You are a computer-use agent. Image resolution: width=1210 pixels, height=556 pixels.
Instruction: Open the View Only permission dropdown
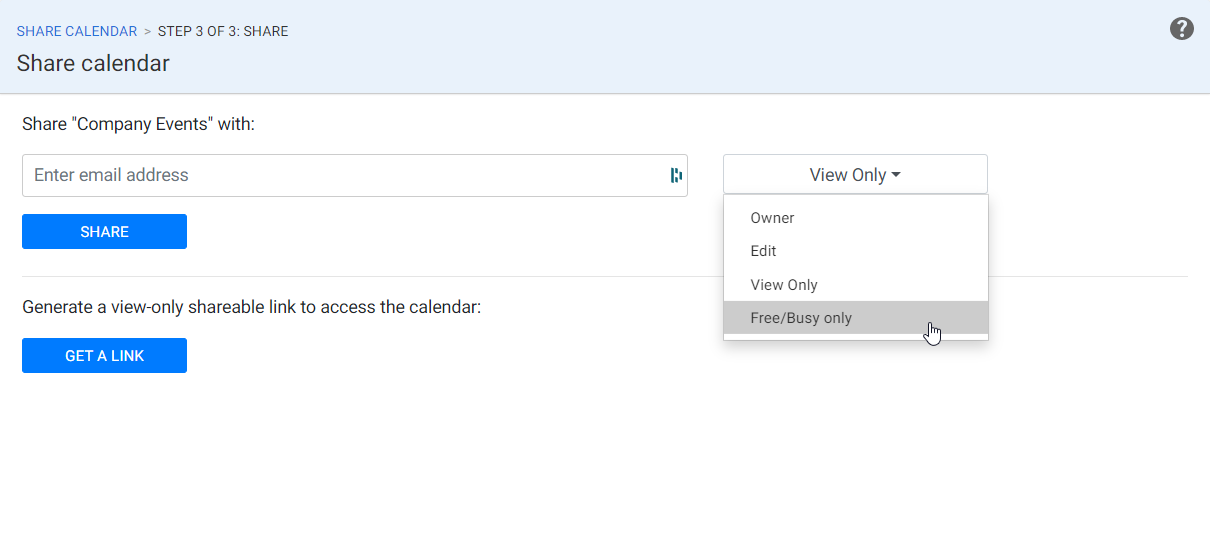pyautogui.click(x=855, y=175)
